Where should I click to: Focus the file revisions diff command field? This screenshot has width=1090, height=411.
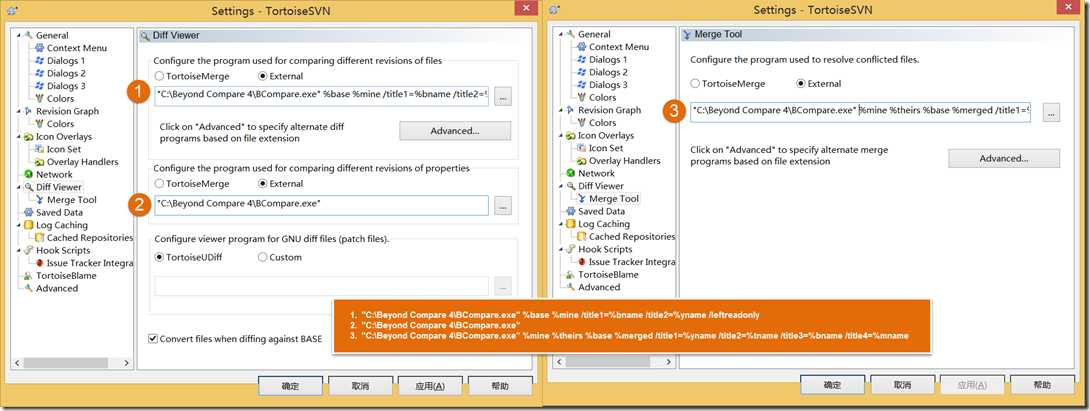pyautogui.click(x=322, y=96)
